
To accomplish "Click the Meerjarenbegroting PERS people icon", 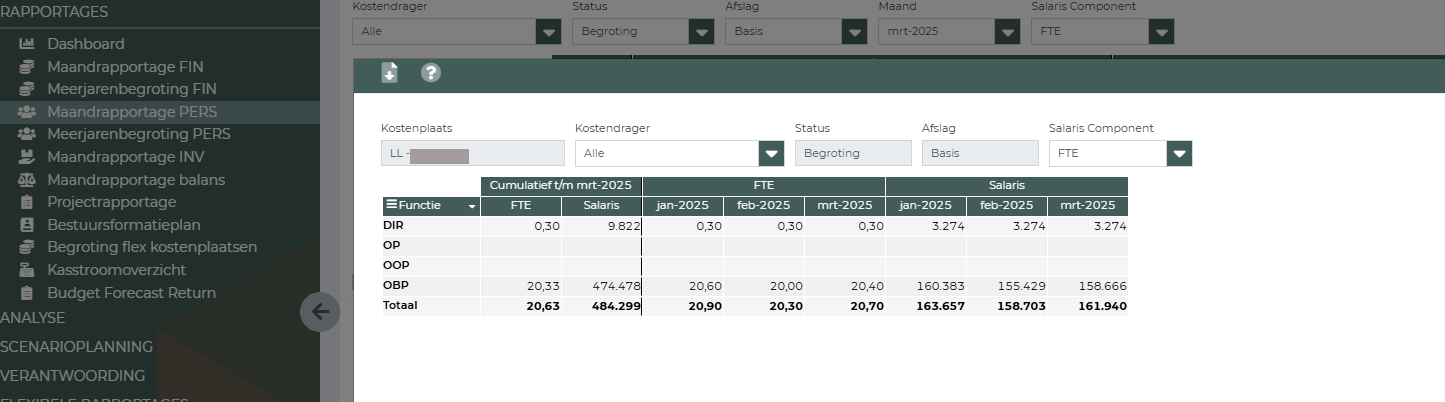I will 27,134.
